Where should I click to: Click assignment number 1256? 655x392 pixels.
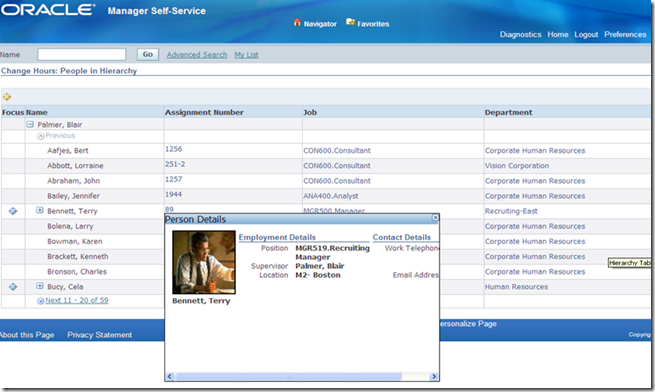click(x=173, y=149)
